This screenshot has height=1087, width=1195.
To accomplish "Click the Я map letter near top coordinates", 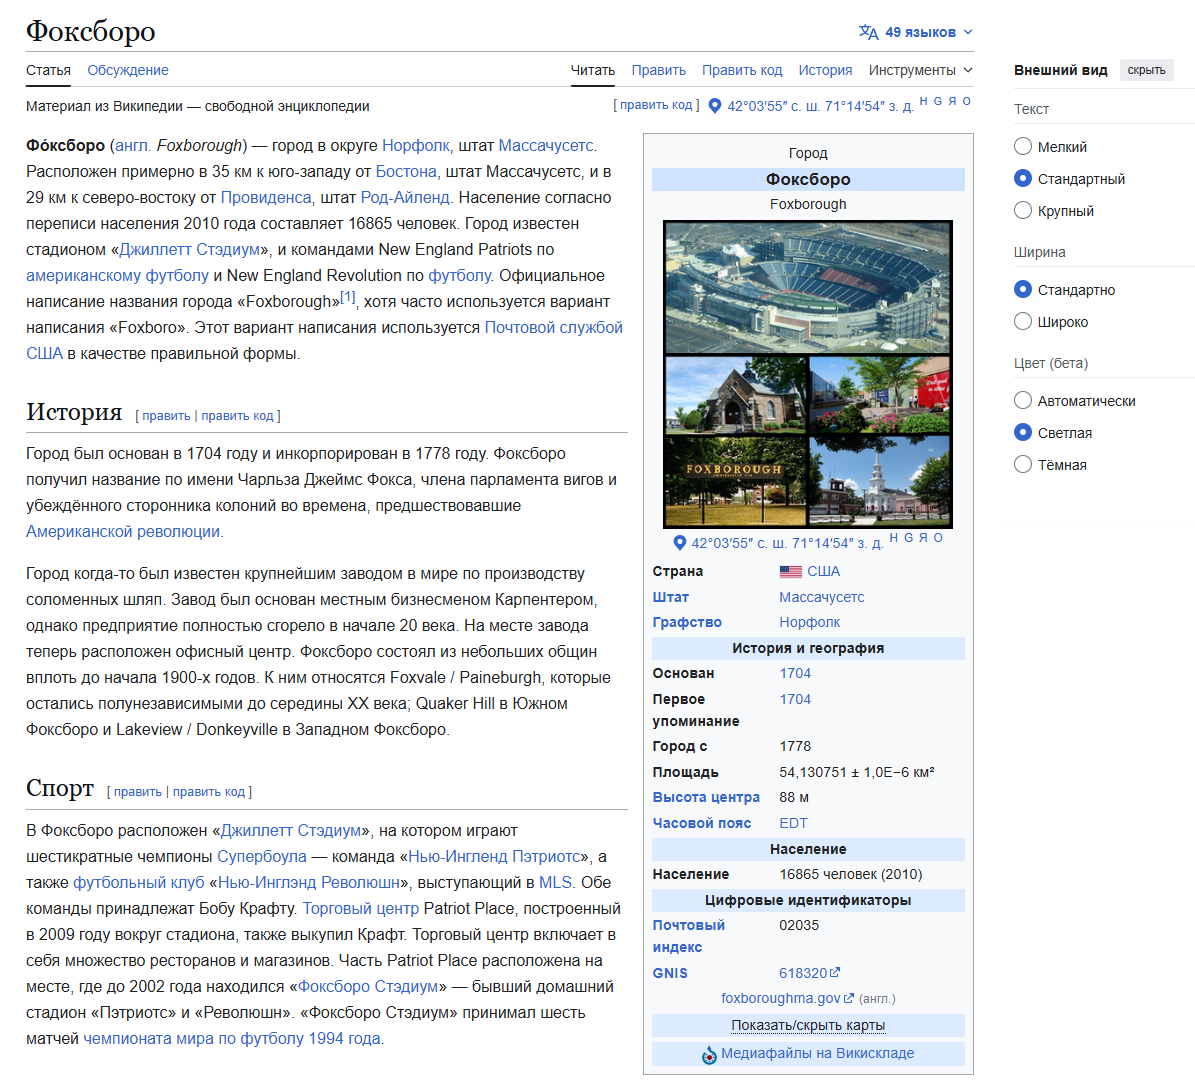I will click(x=952, y=101).
